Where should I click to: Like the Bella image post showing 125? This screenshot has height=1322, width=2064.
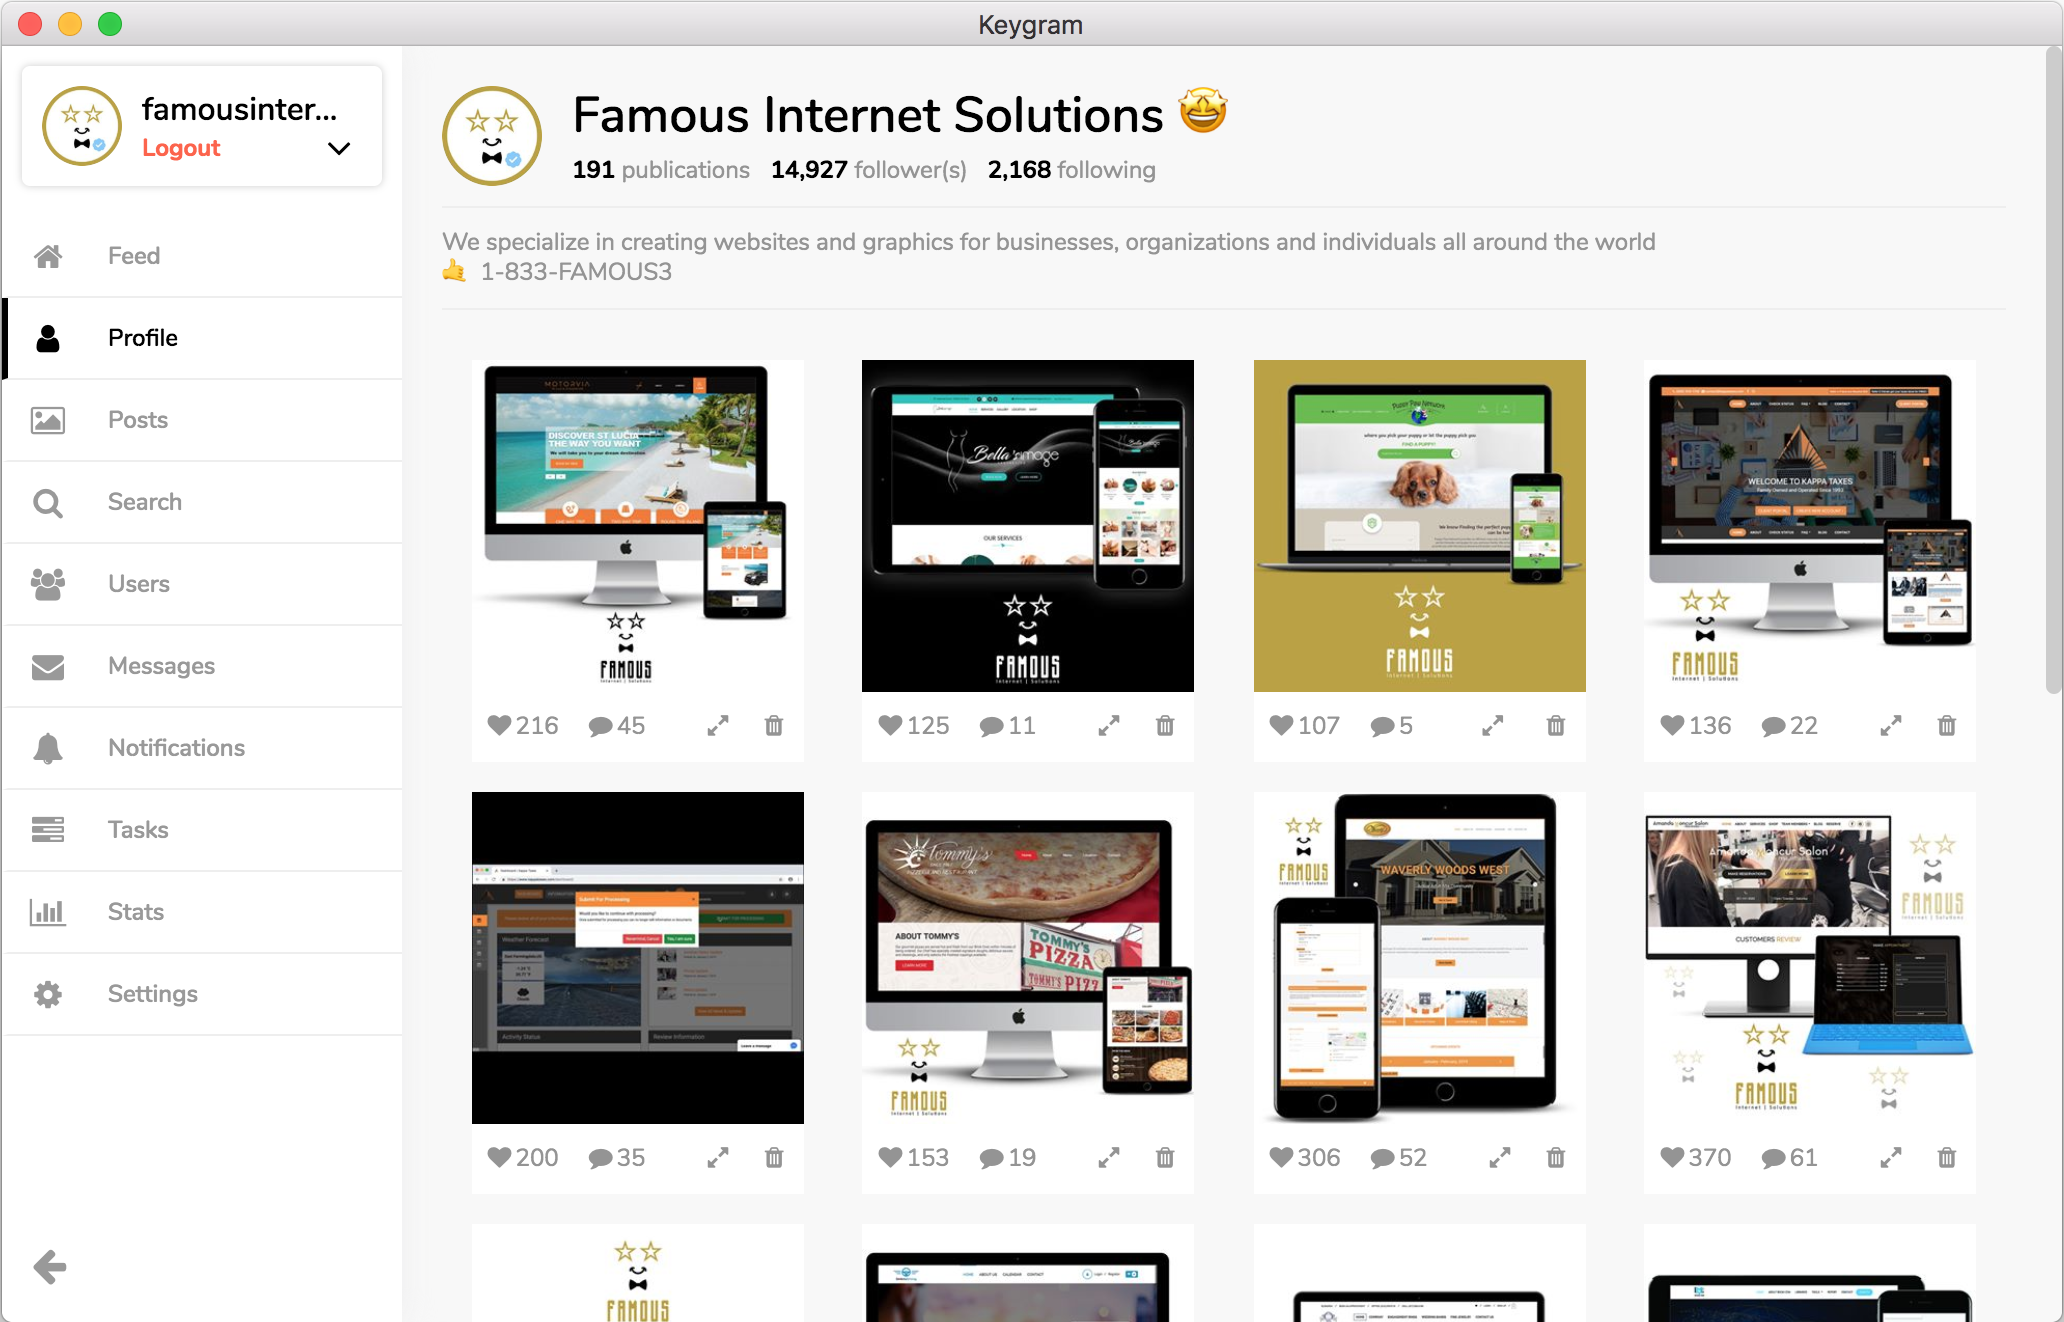[x=890, y=726]
